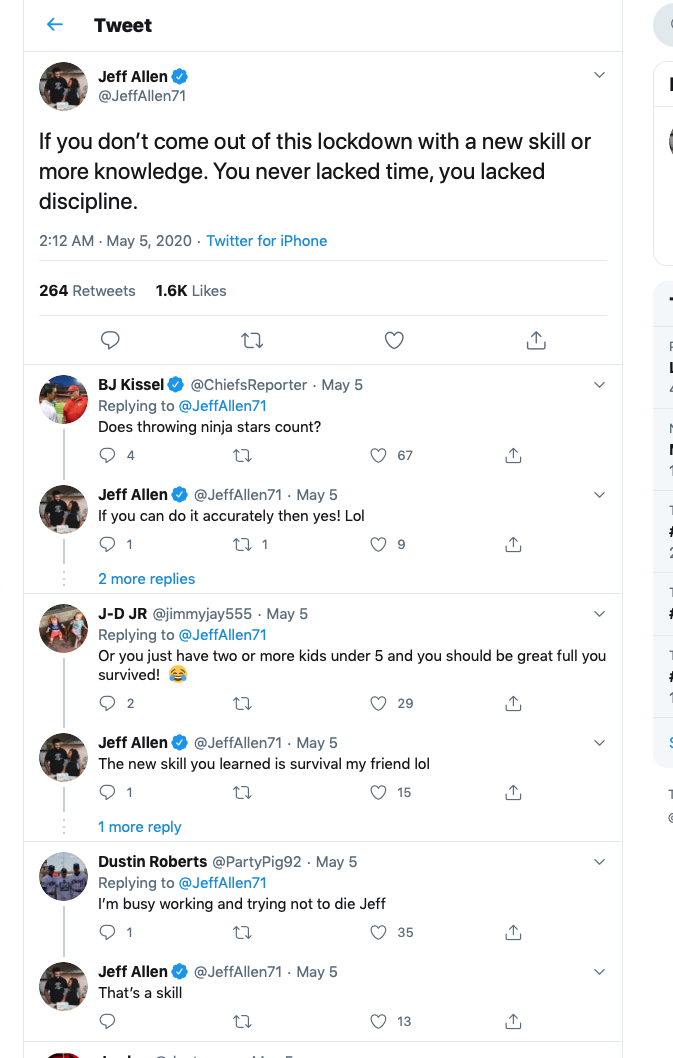Screen dimensions: 673x1058
Task: Share the main tweet via share icon
Action: tap(536, 341)
